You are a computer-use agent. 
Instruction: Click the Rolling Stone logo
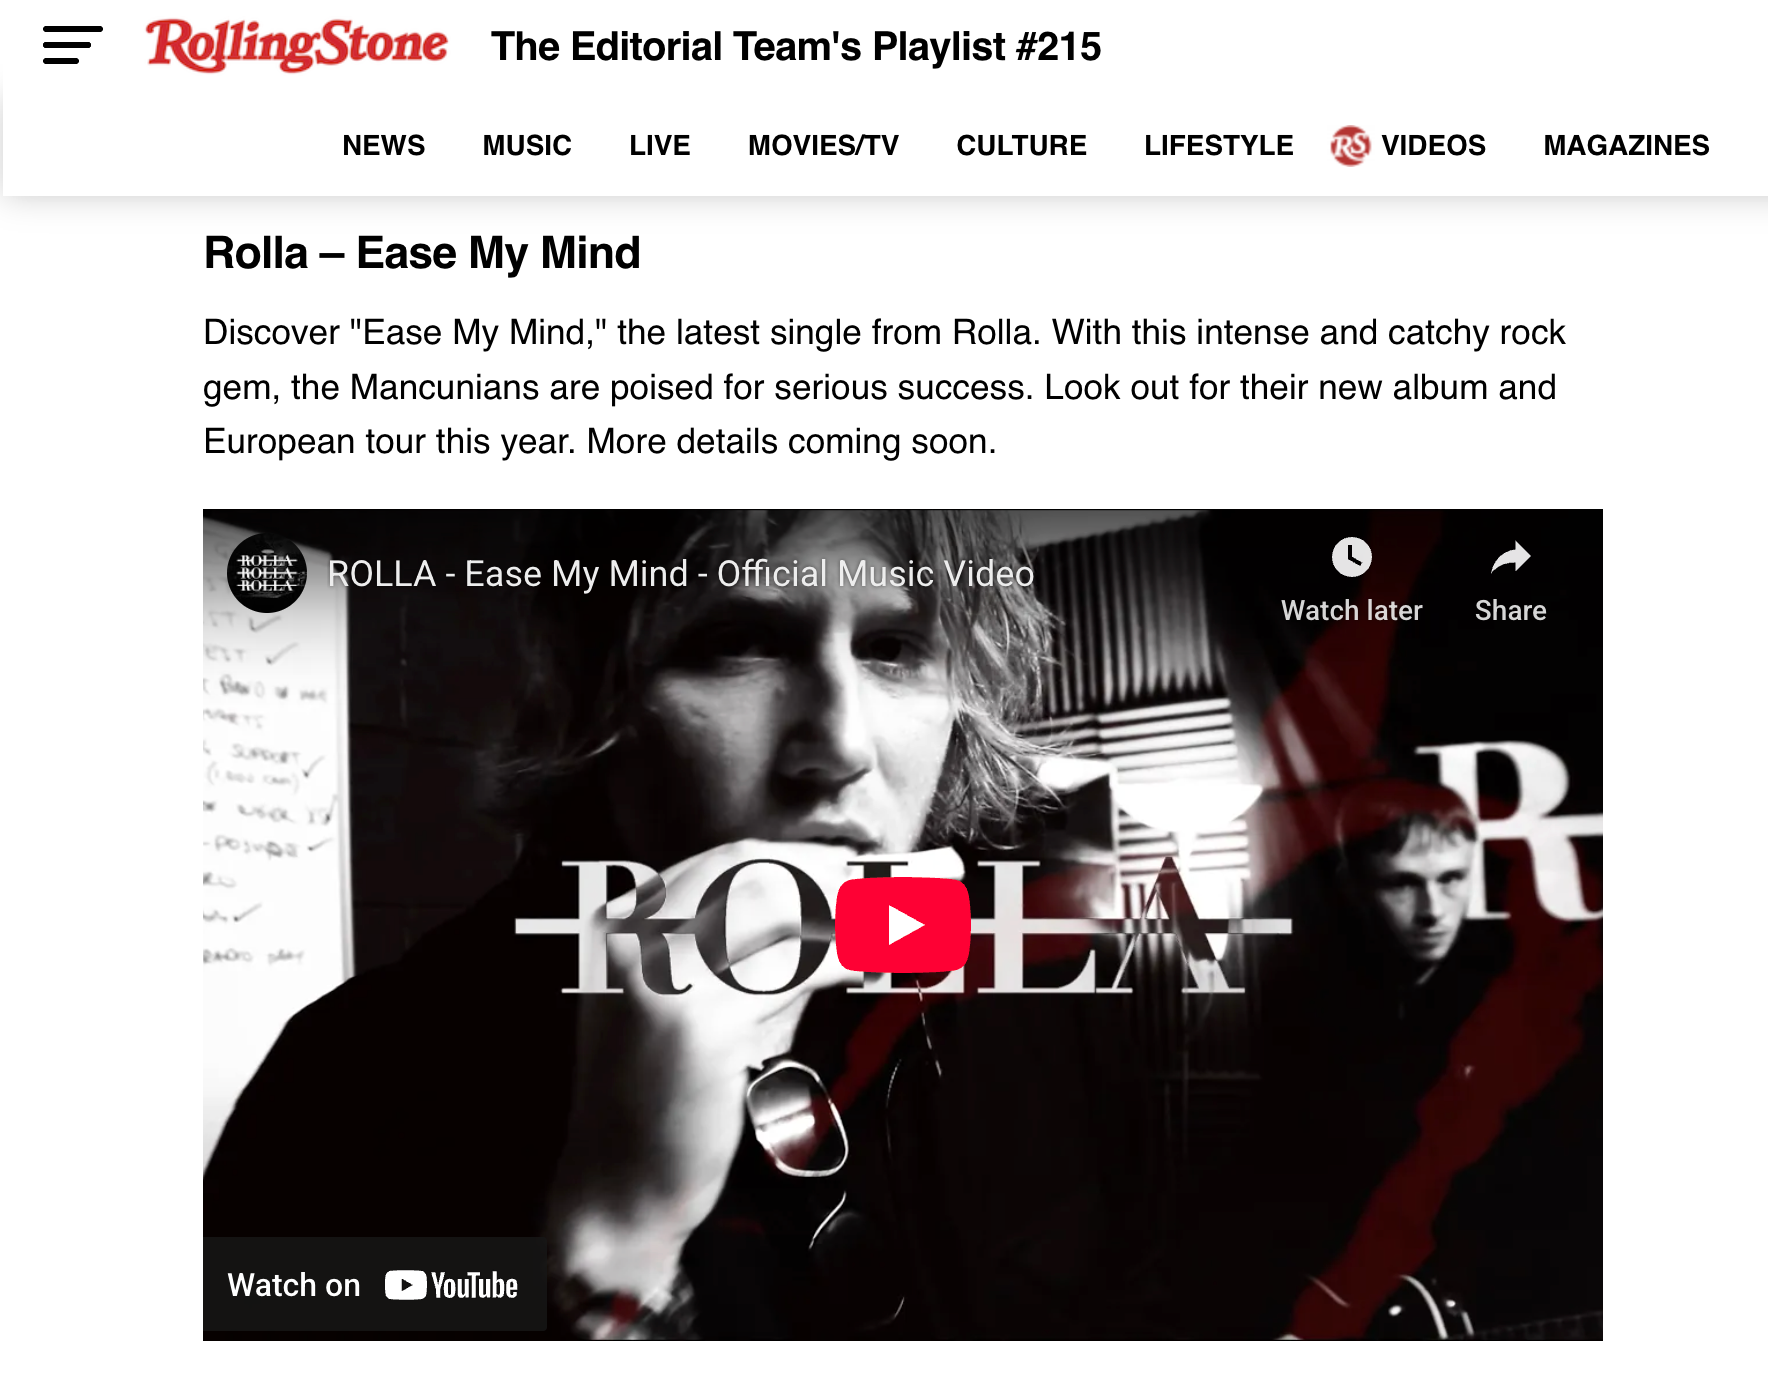296,45
